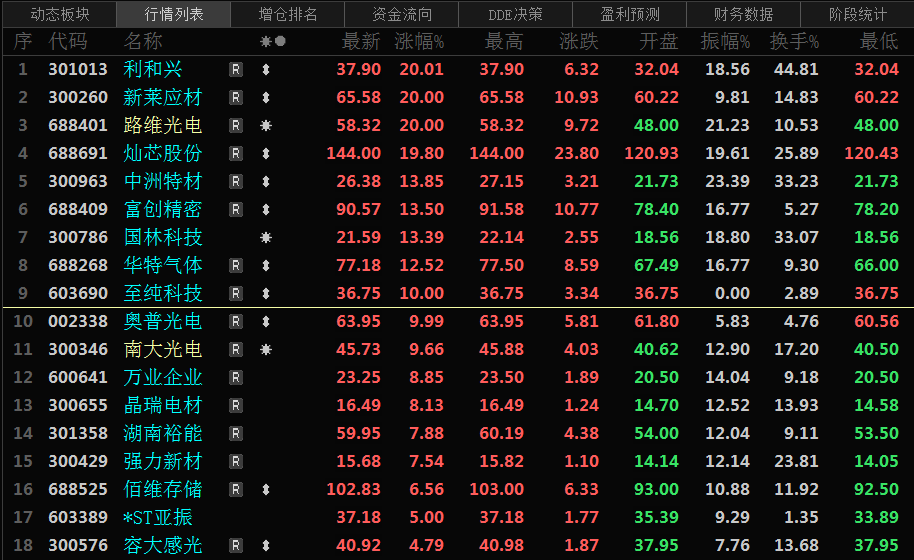Screen dimensions: 914x560
Task: Click the R badge for 万业企业
Action: (235, 378)
